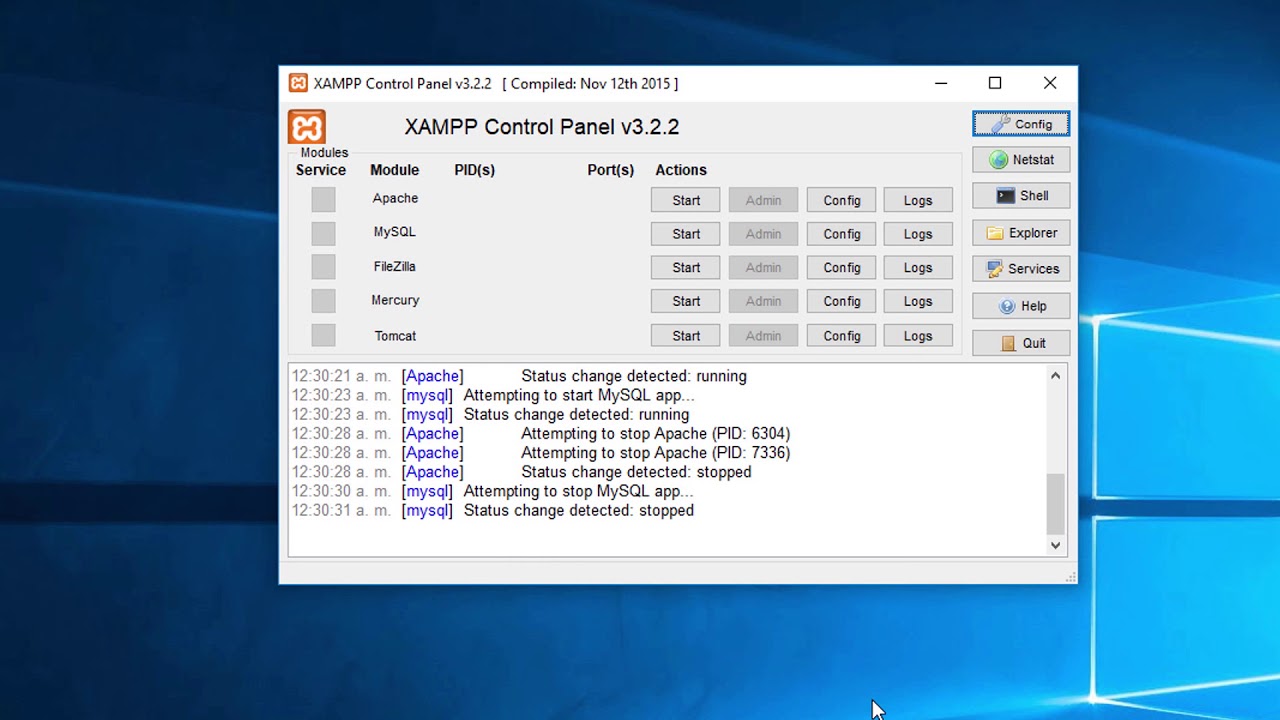
Task: View Logs for Apache
Action: tap(918, 200)
